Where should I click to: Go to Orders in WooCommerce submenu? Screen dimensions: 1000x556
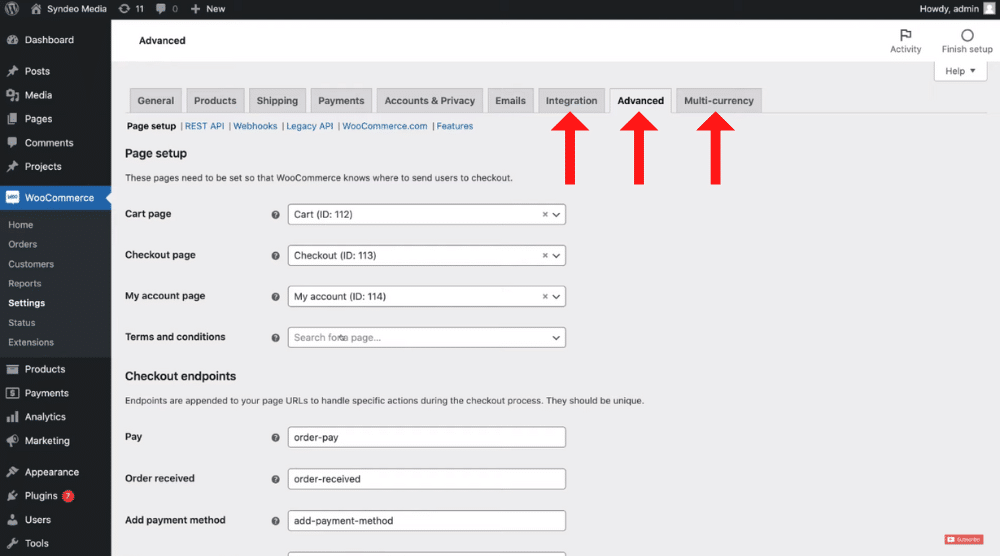coord(23,244)
